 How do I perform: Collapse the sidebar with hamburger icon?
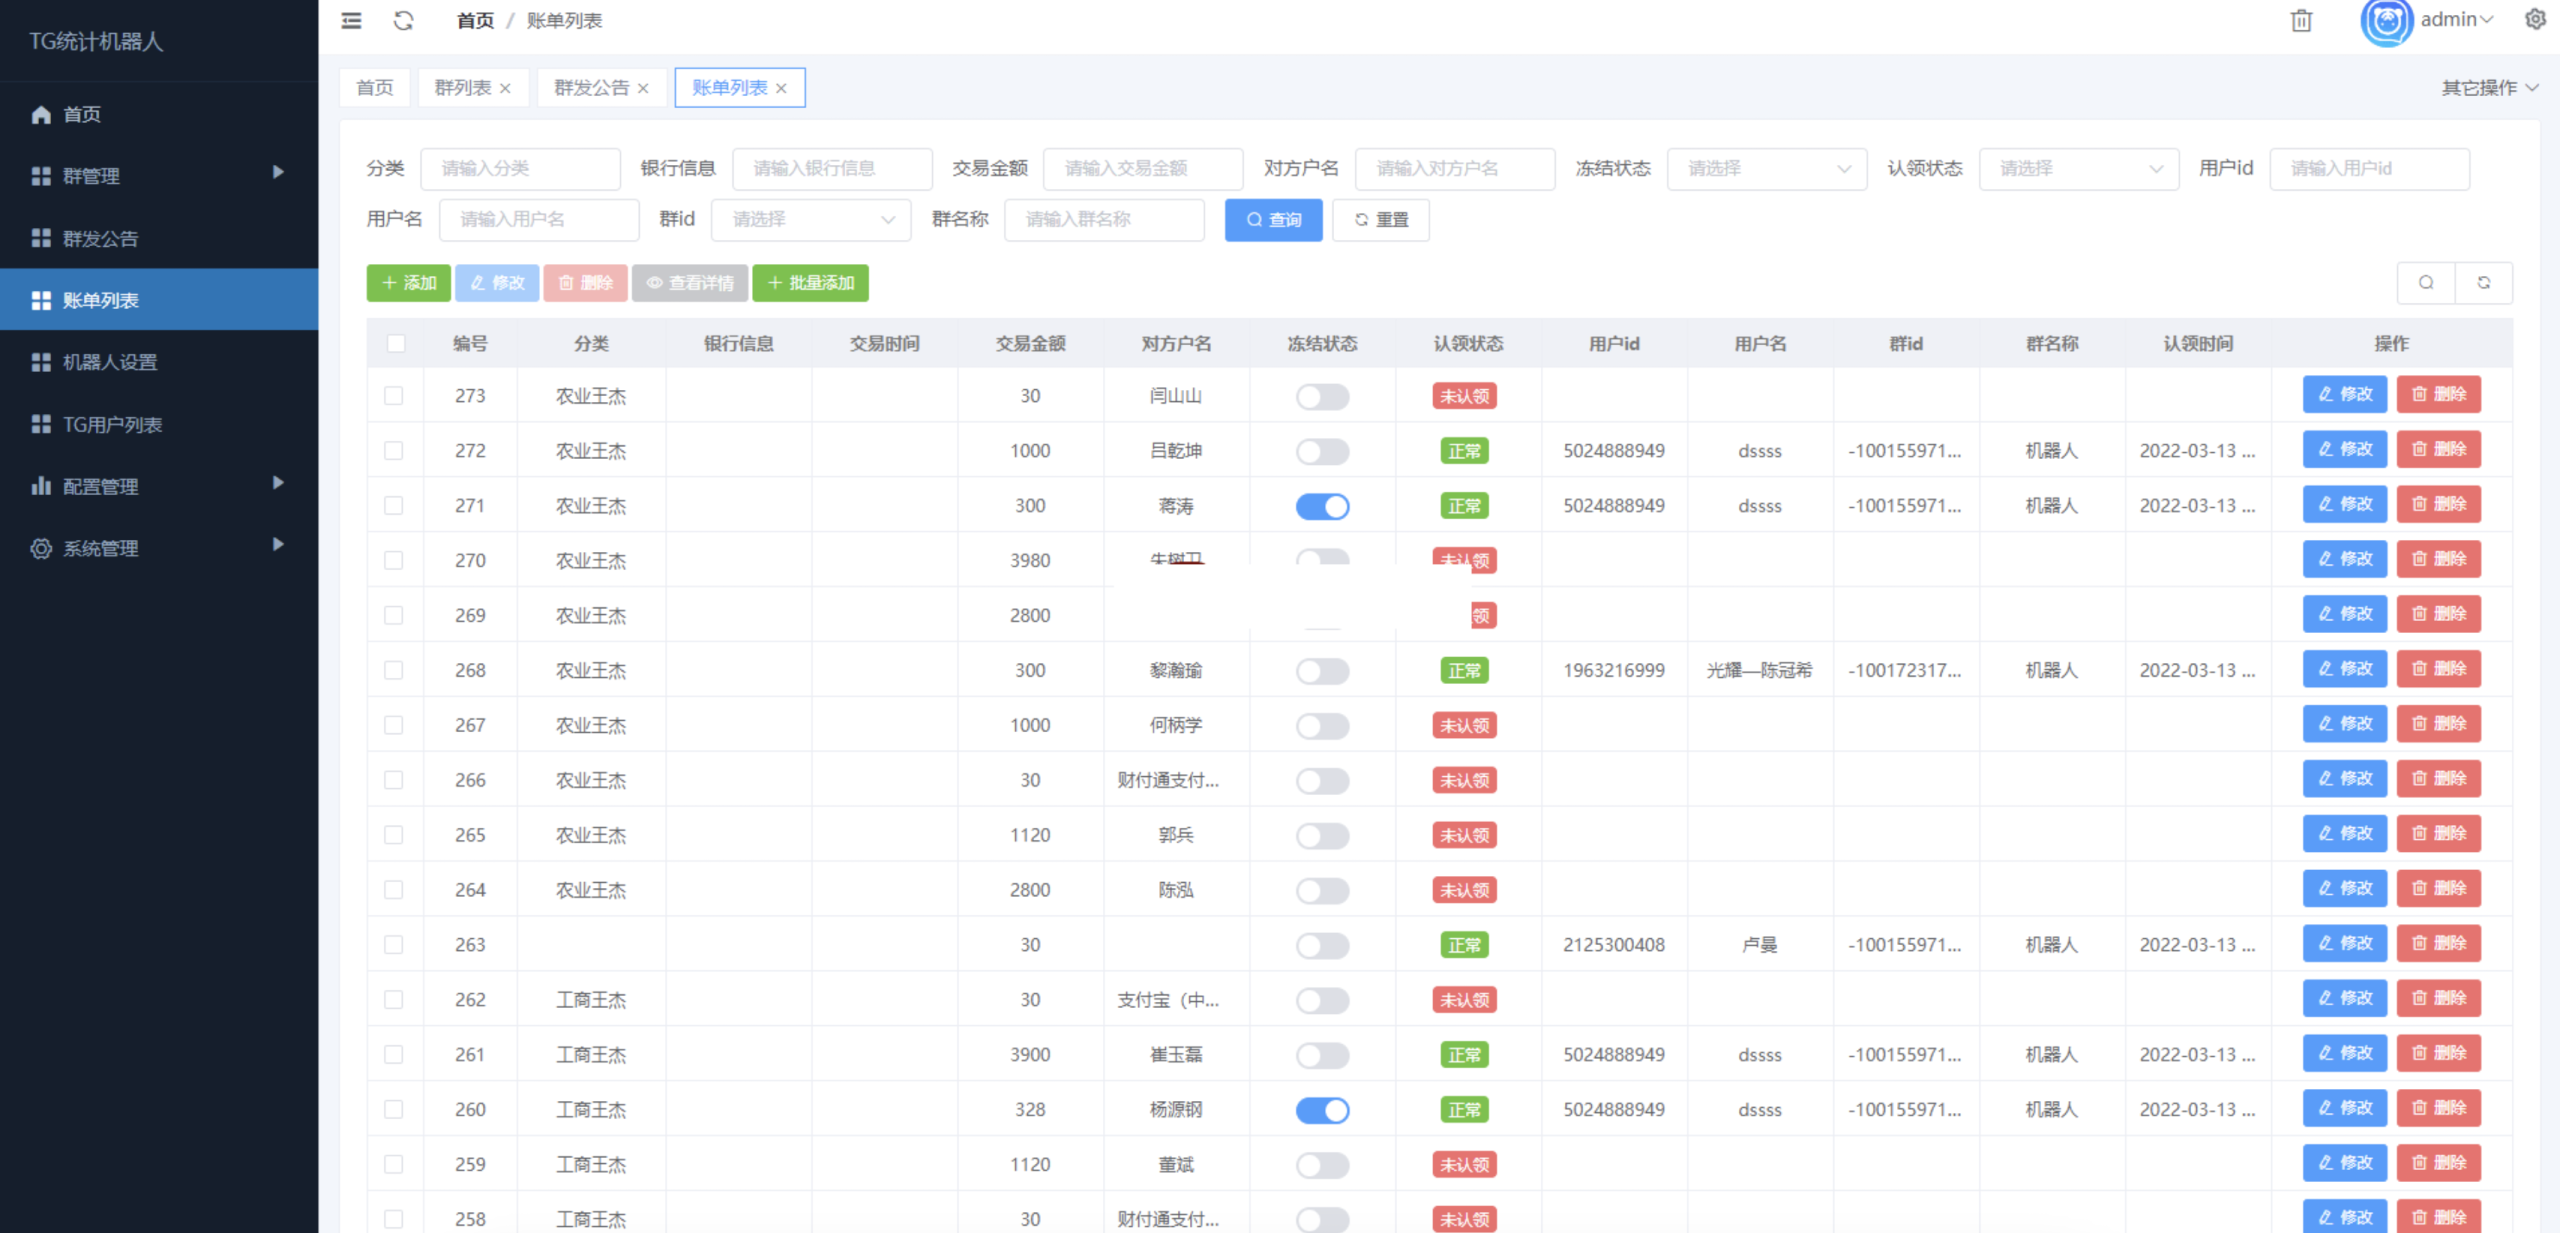click(x=350, y=20)
